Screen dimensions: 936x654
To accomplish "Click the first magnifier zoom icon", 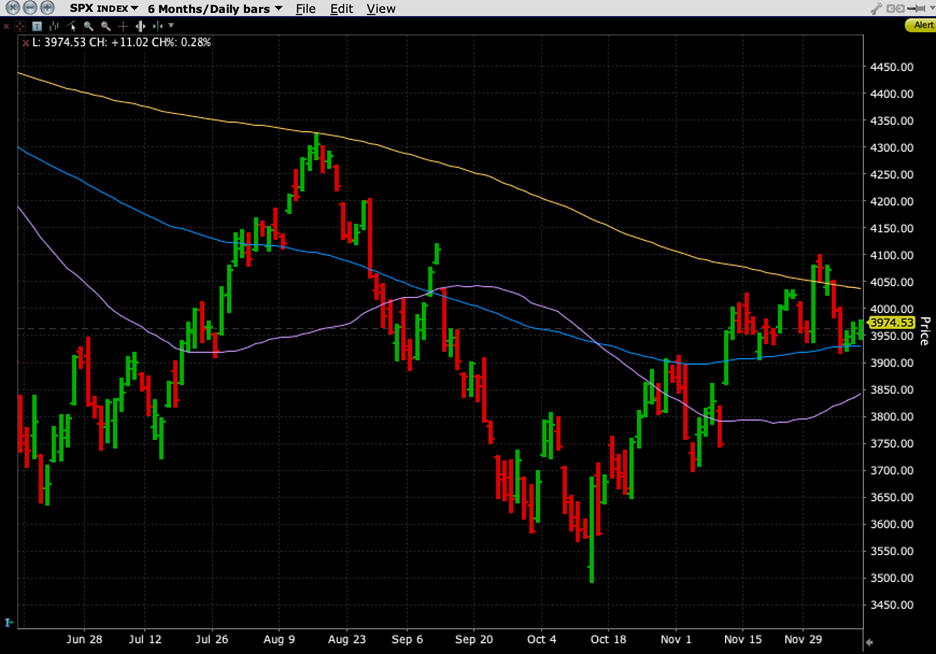I will [x=88, y=26].
